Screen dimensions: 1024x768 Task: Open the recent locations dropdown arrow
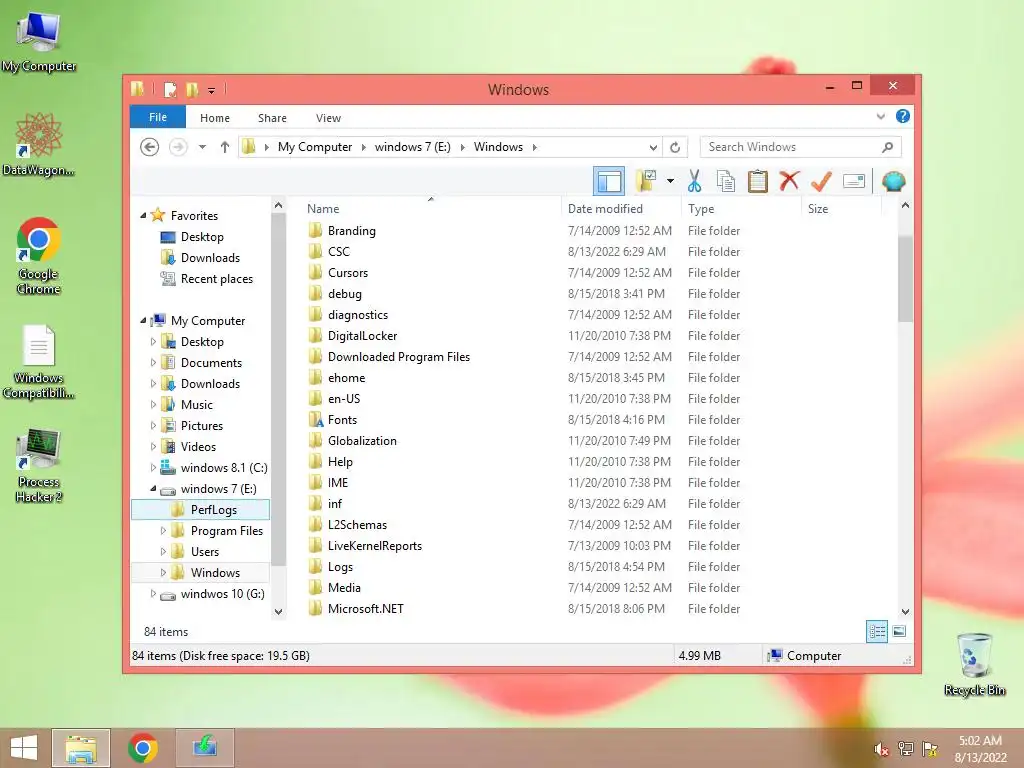[202, 147]
